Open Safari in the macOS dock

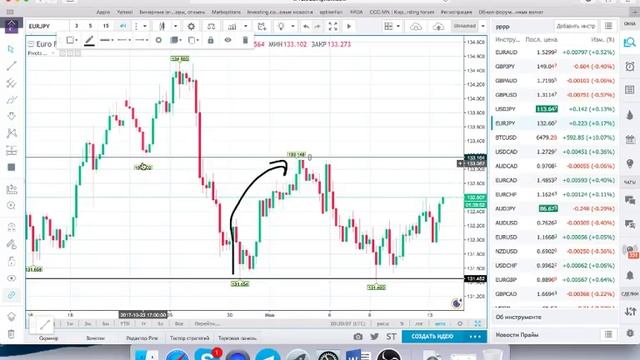click(177, 355)
